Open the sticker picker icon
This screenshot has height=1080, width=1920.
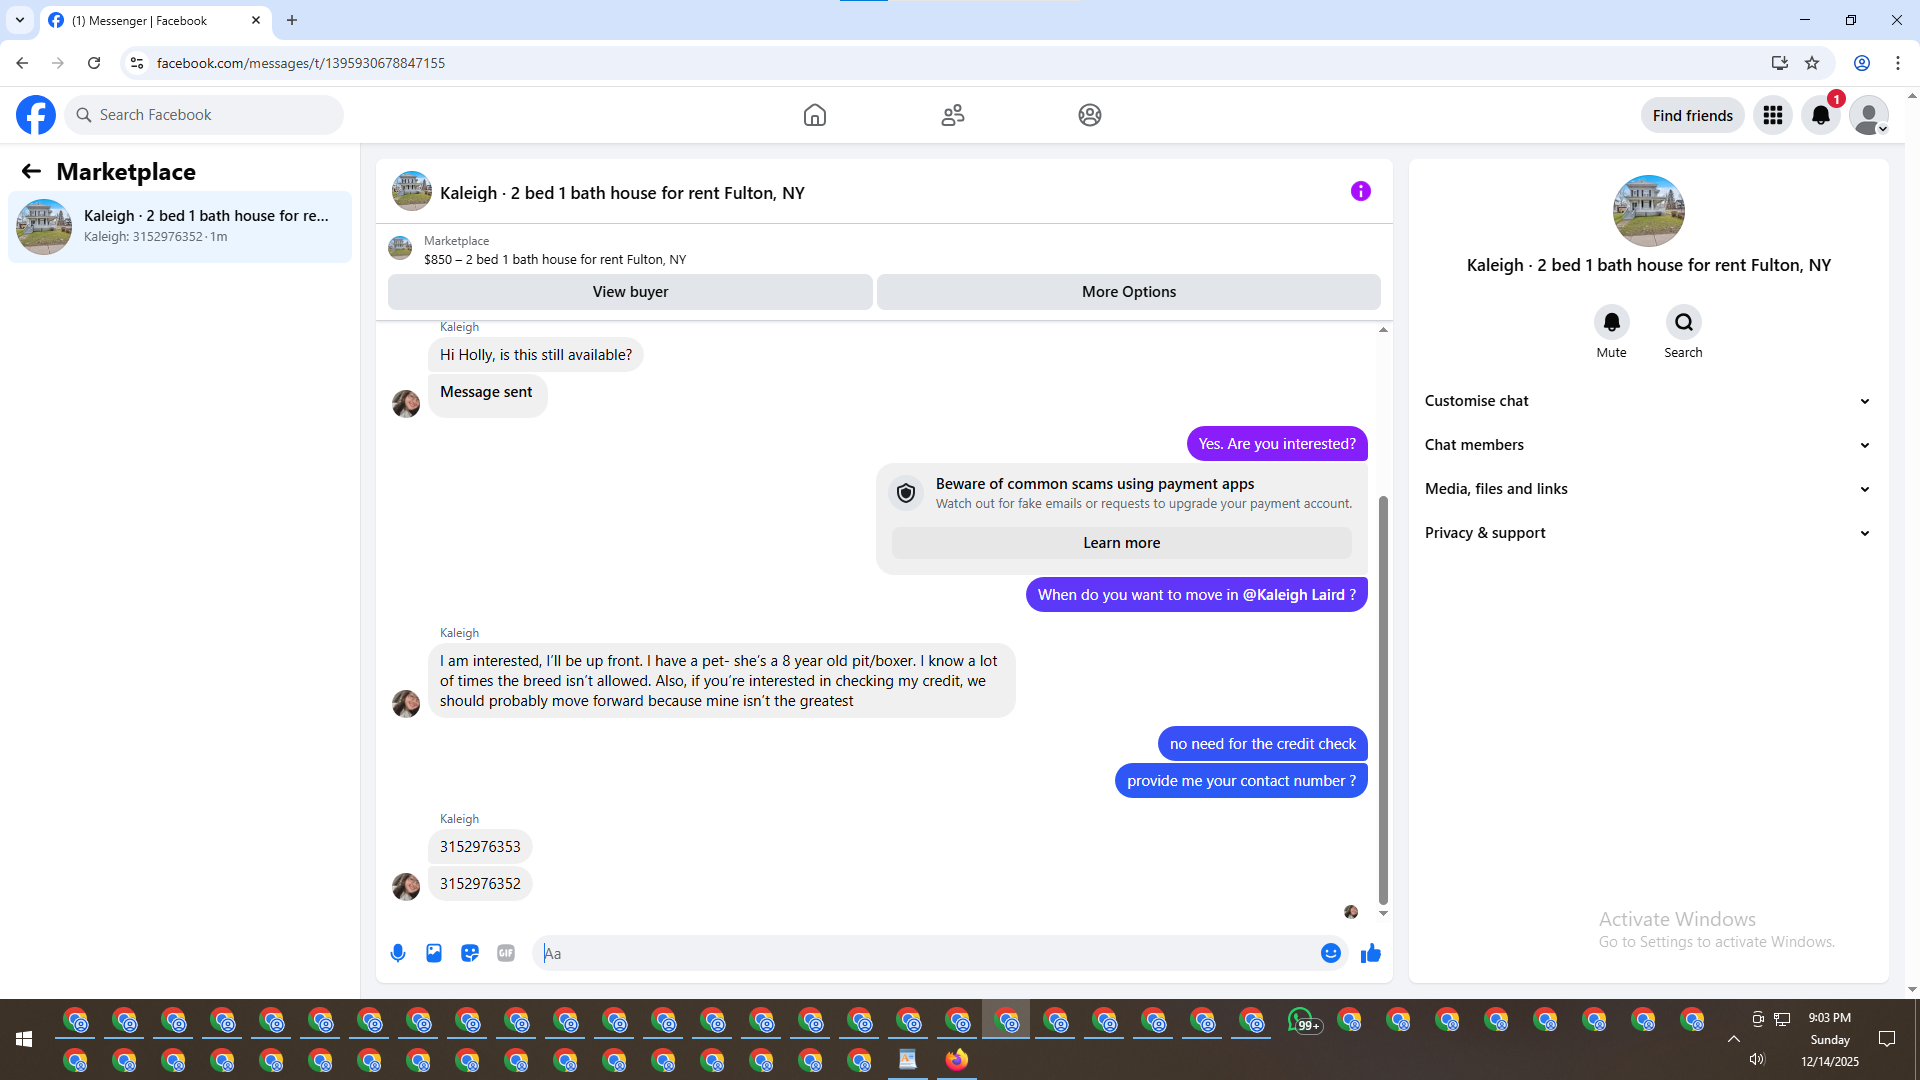470,953
